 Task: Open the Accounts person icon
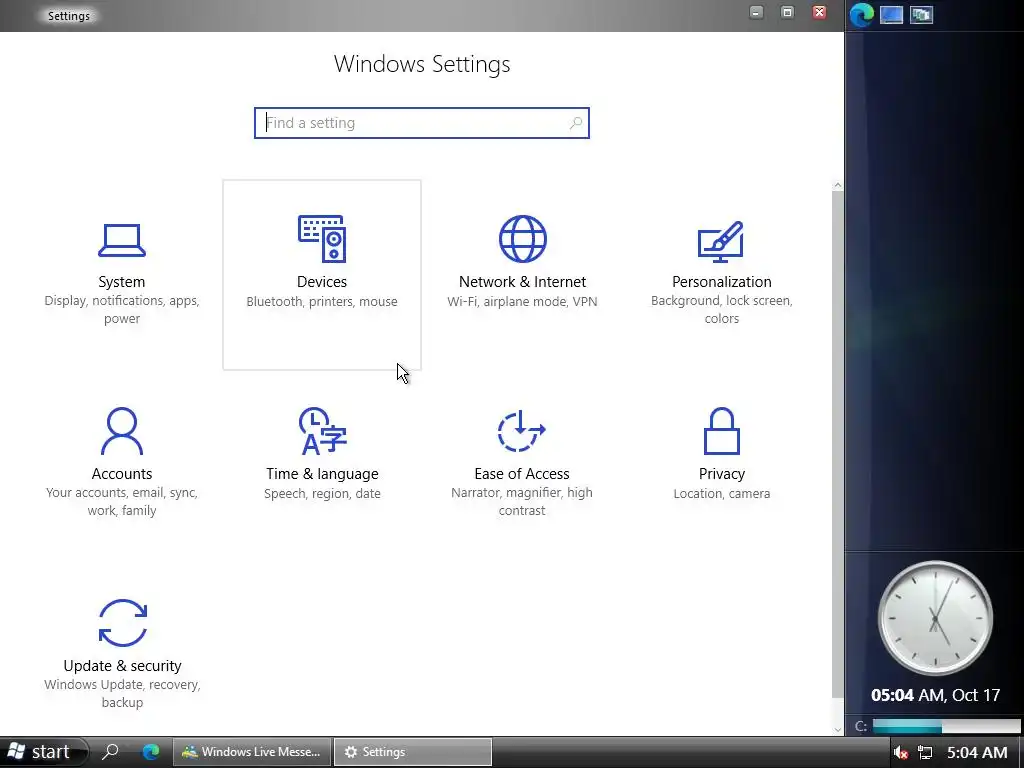coord(121,431)
